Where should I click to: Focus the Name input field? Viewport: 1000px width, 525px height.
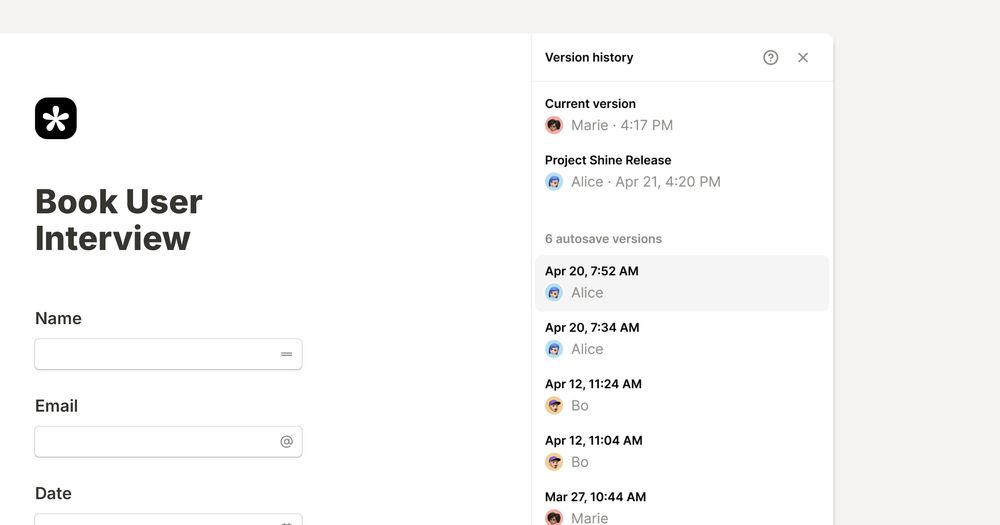pos(168,354)
